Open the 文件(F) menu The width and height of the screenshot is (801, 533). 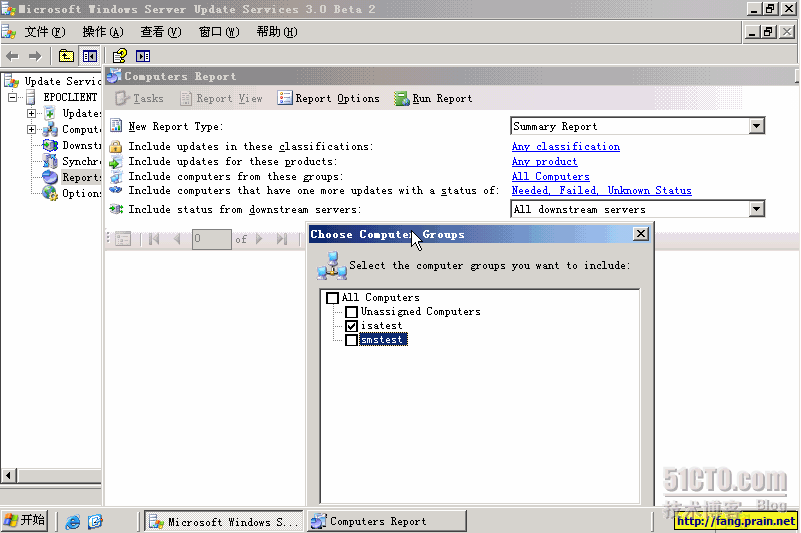coord(45,32)
